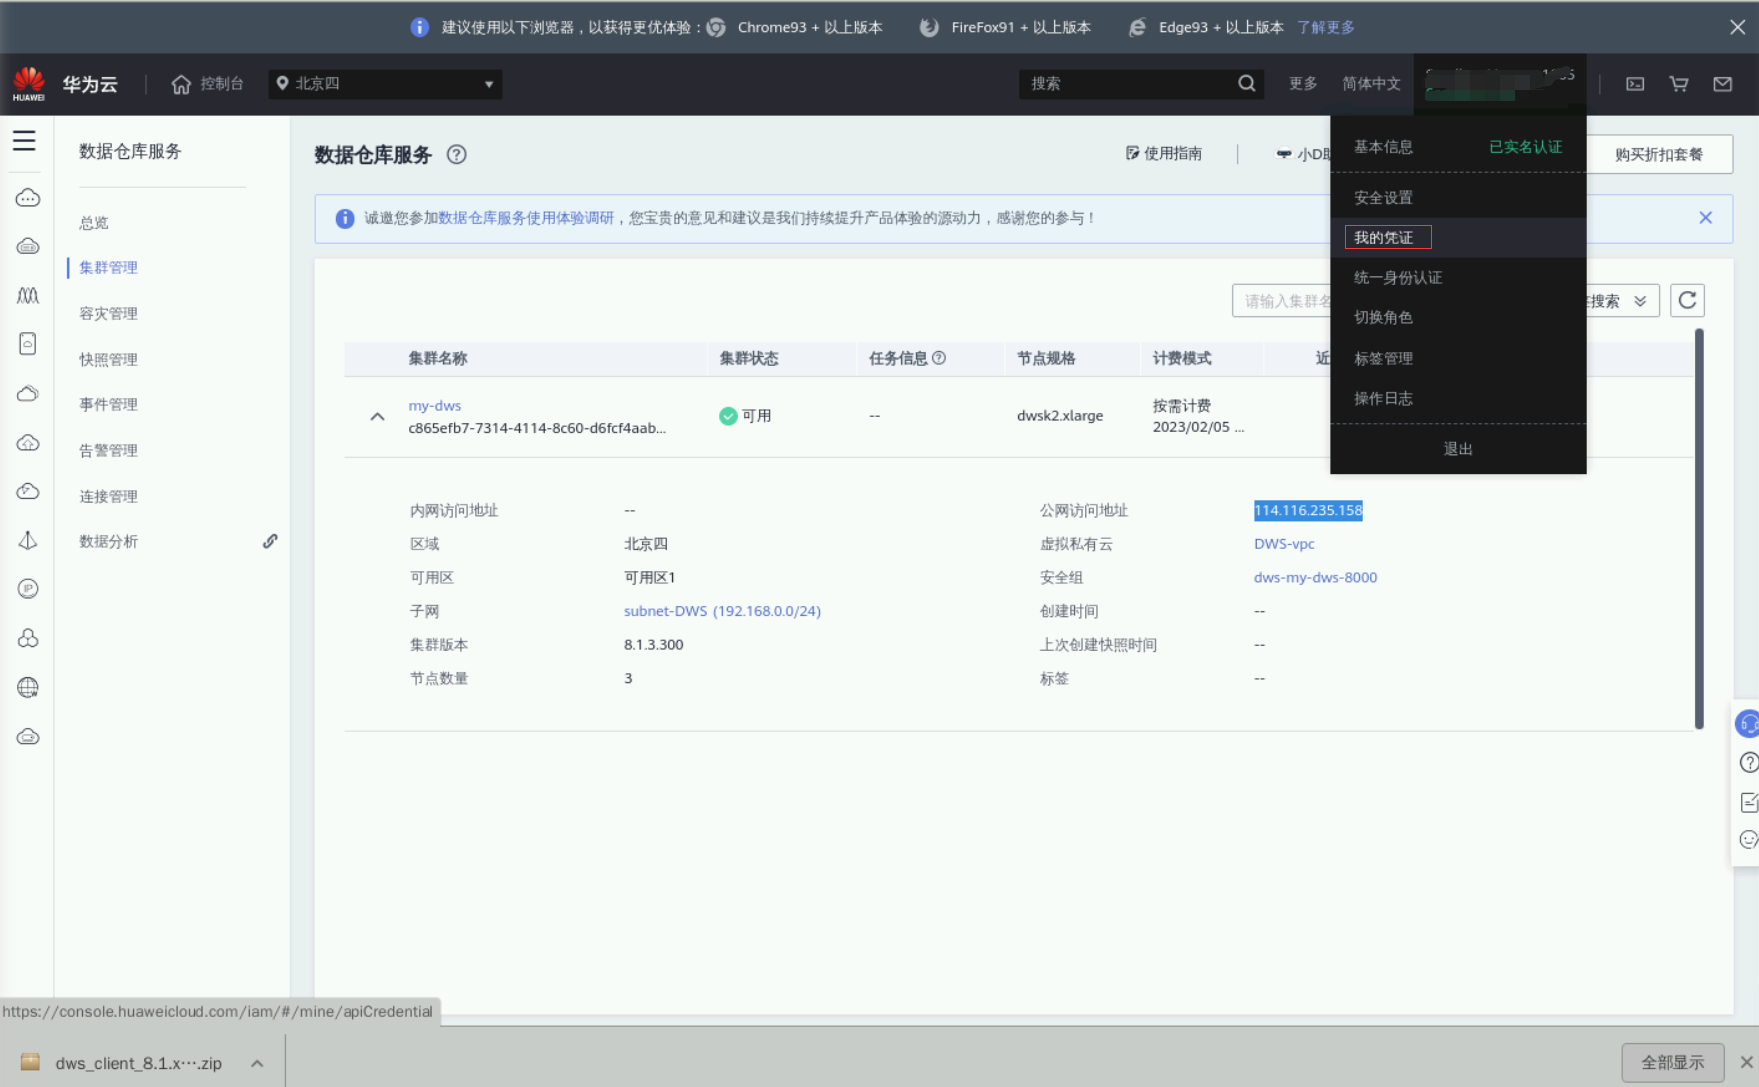Go to 总览 in side navigation
The width and height of the screenshot is (1759, 1087).
click(x=94, y=223)
